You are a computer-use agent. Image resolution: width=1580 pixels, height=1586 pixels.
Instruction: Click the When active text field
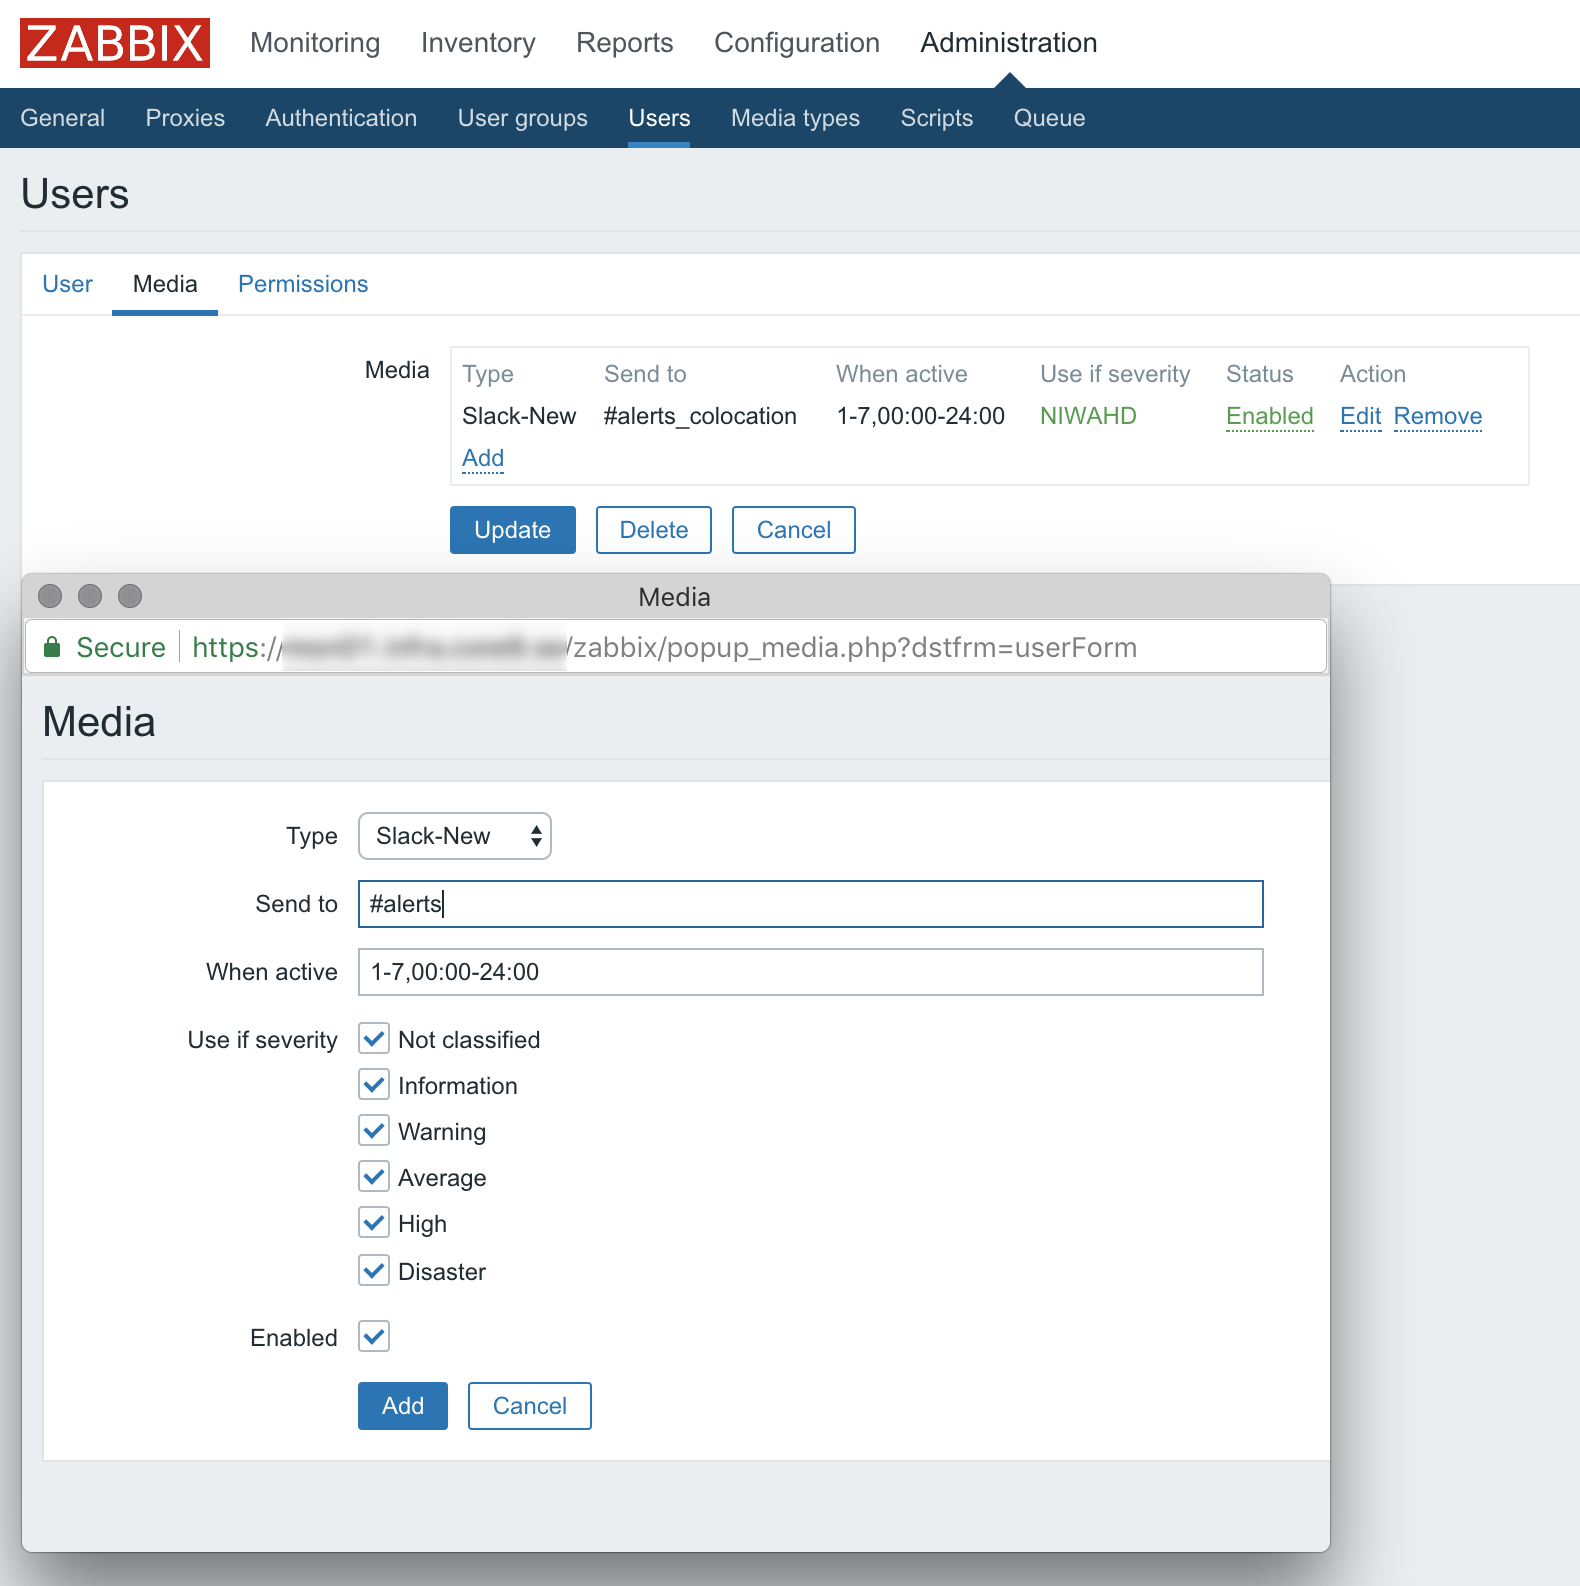(x=810, y=972)
